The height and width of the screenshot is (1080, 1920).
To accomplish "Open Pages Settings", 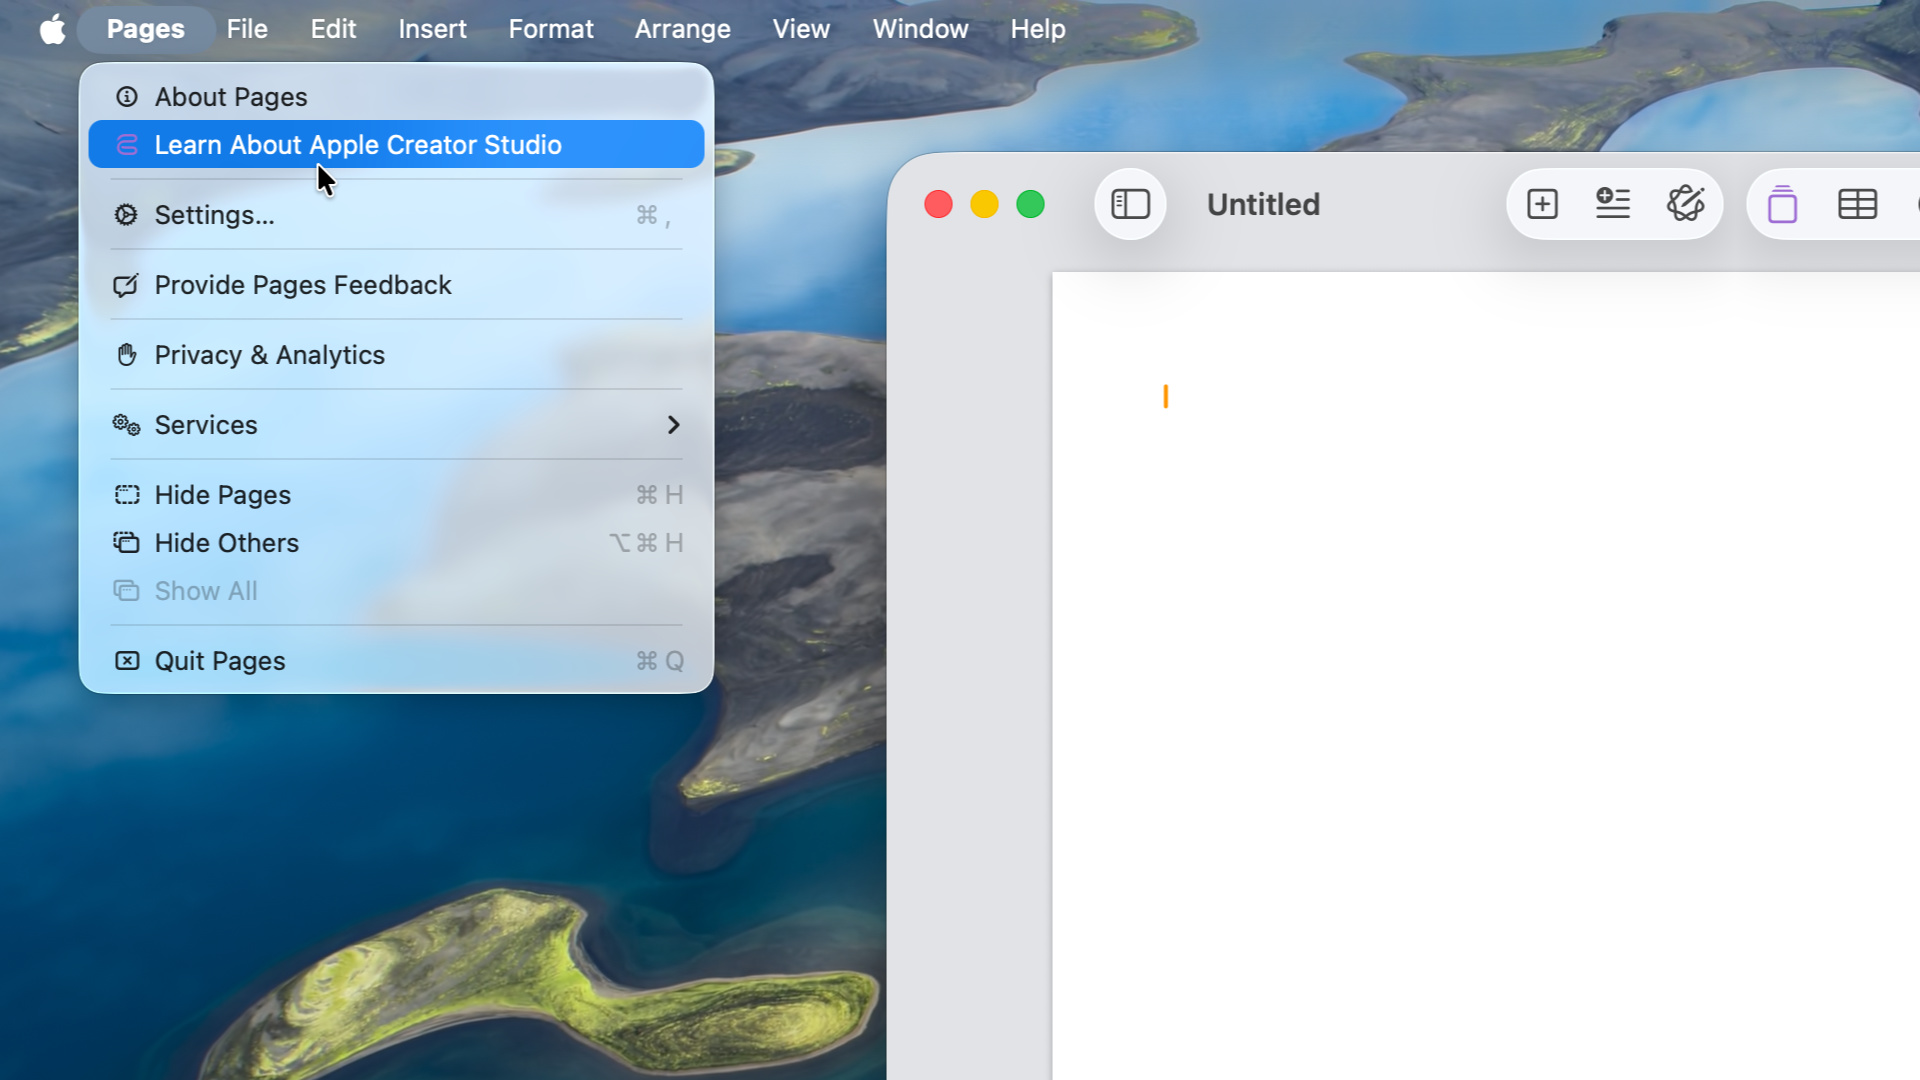I will click(x=214, y=215).
